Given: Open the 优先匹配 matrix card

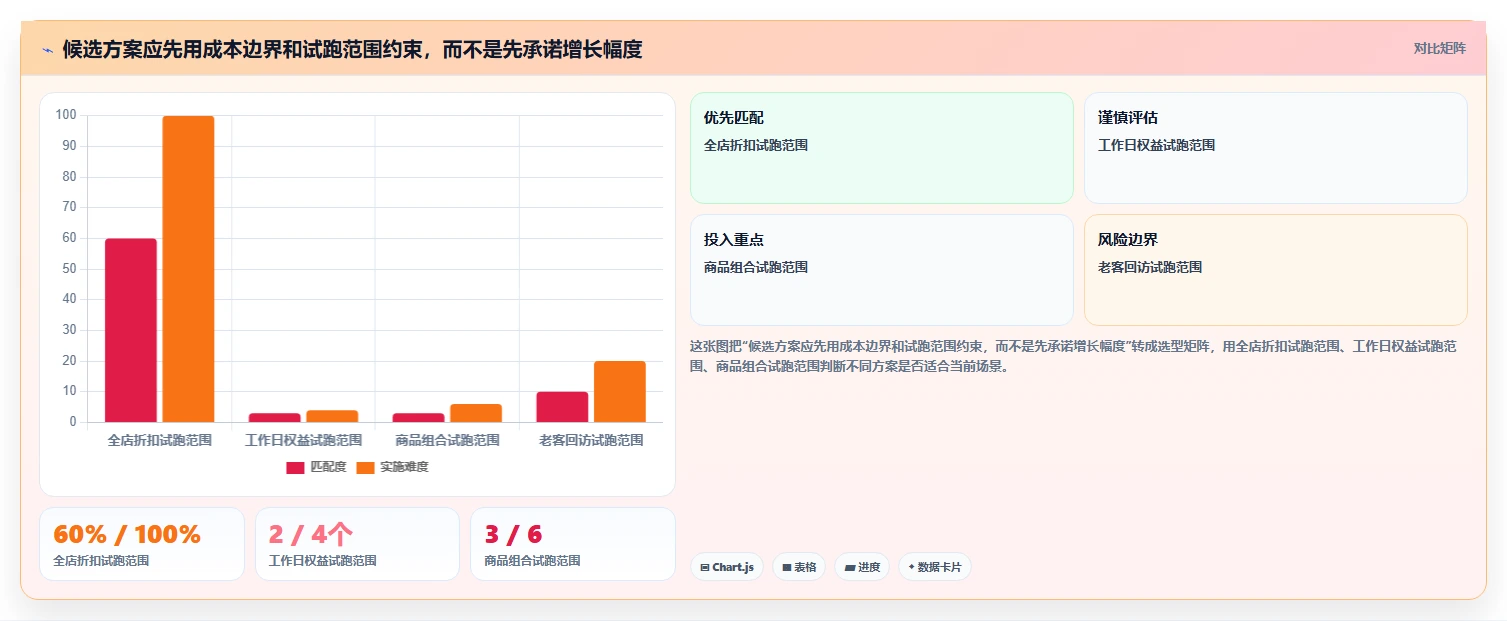Looking at the screenshot, I should point(882,148).
